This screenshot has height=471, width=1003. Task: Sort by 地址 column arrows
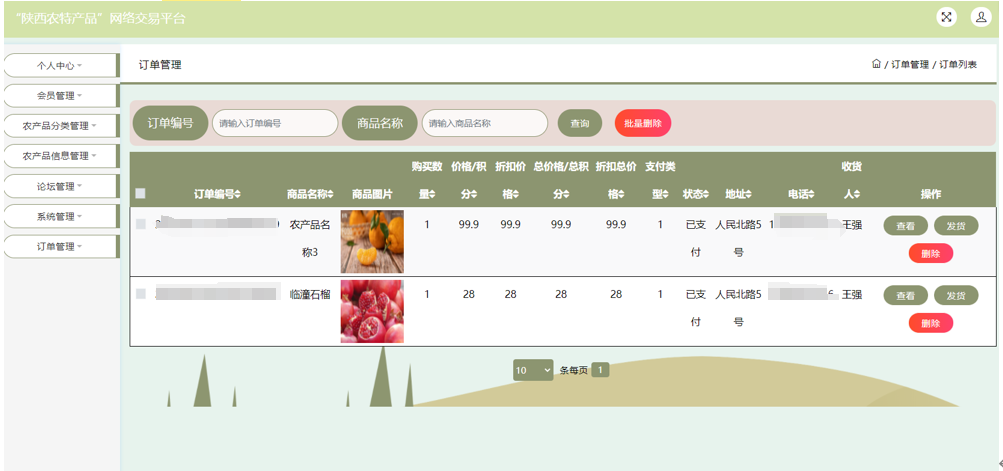click(x=748, y=195)
